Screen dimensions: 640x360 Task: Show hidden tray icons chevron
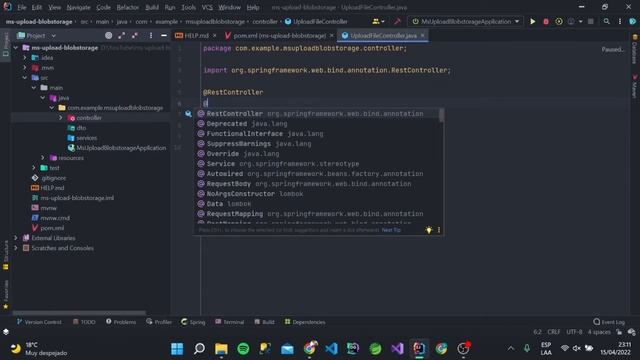coord(511,348)
